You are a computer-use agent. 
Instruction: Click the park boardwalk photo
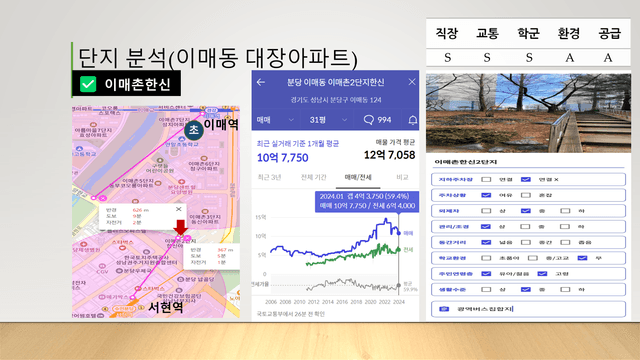528,113
